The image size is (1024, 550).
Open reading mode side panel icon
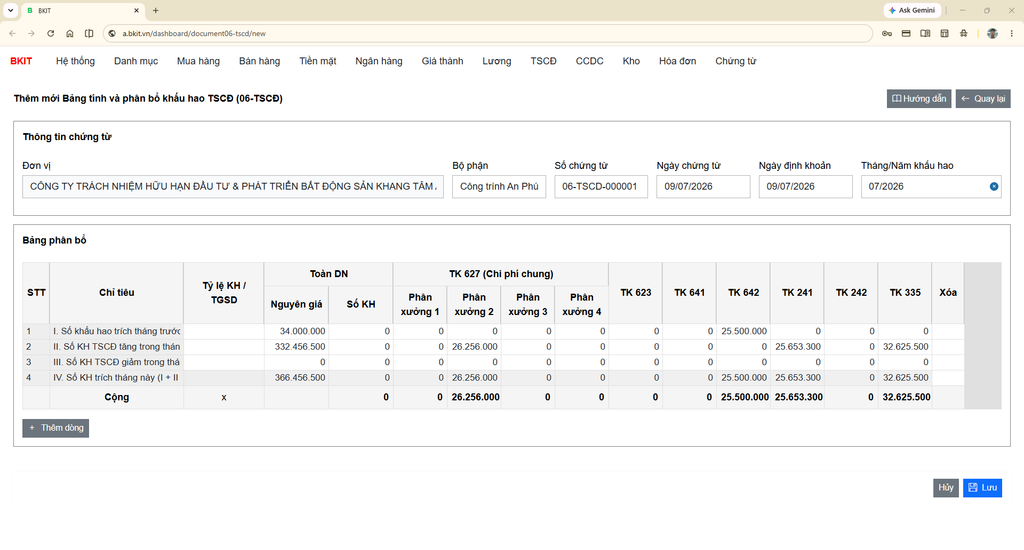925,33
